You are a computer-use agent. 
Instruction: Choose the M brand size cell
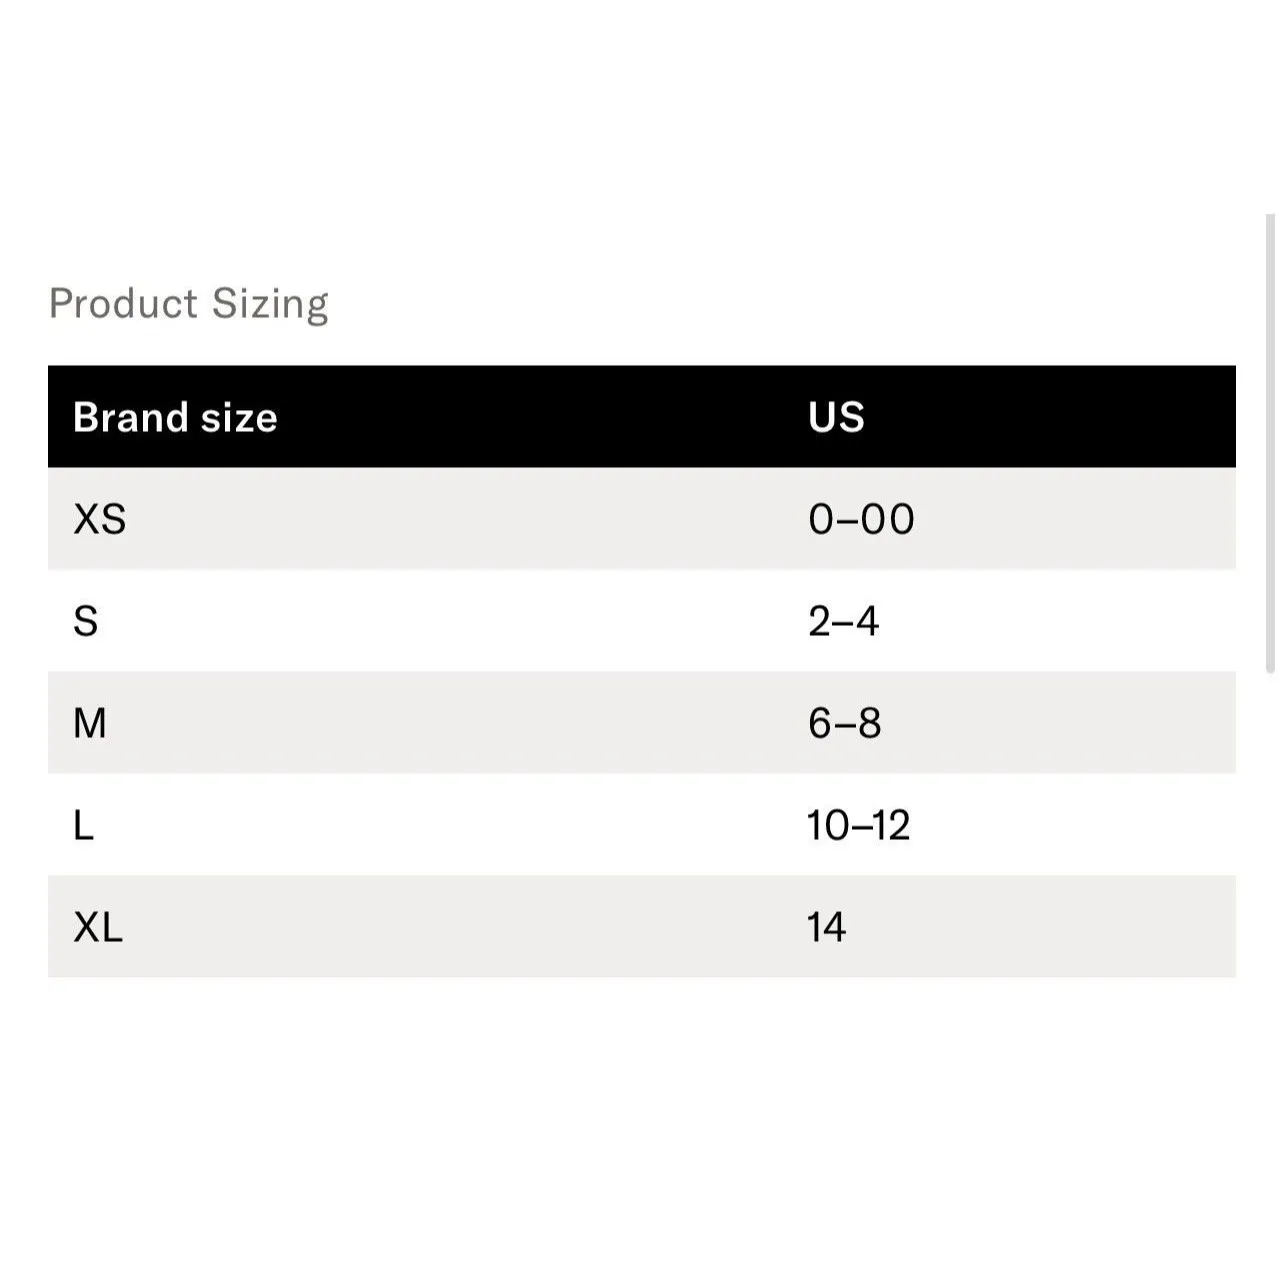(90, 723)
